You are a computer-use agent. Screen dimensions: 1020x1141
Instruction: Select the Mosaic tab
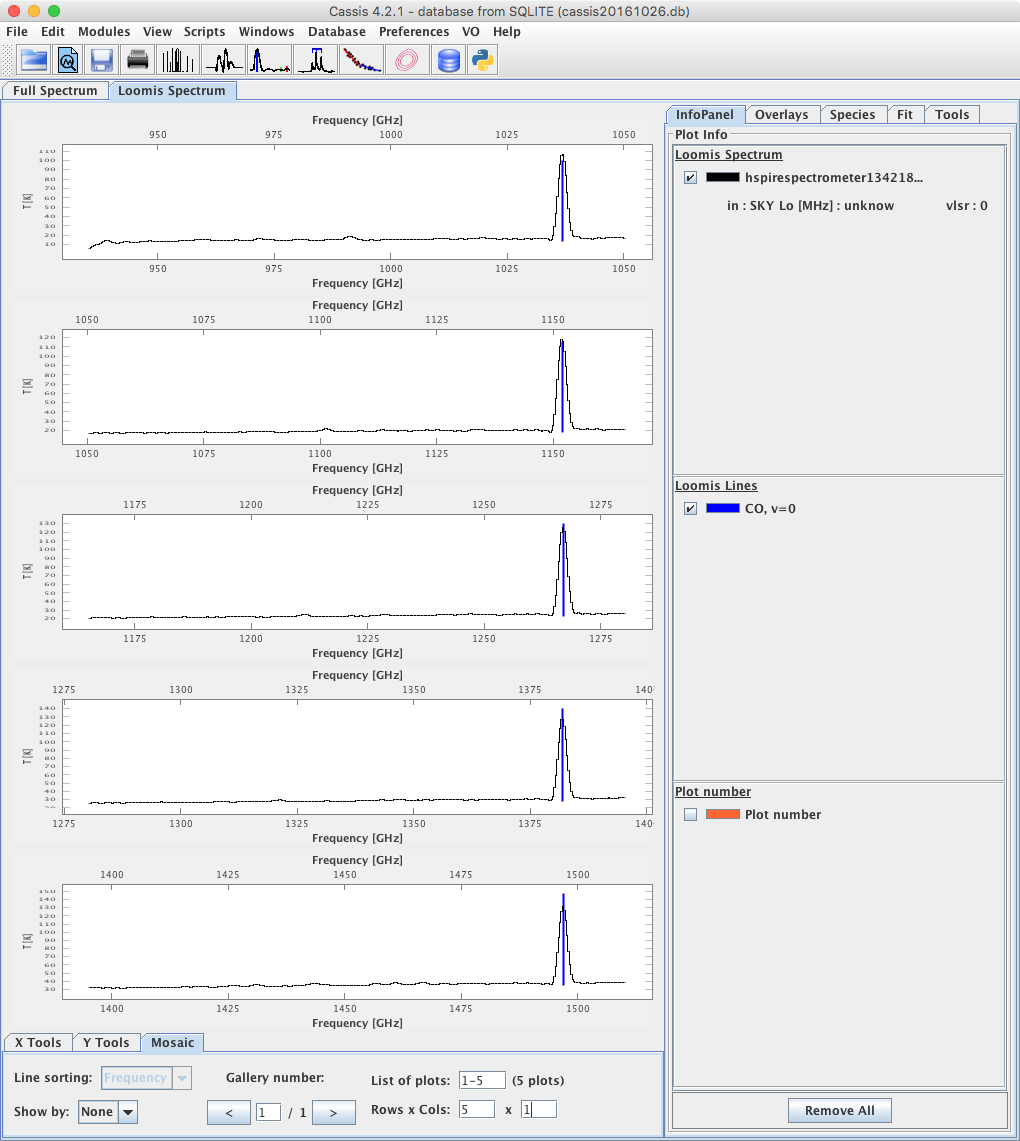172,1043
